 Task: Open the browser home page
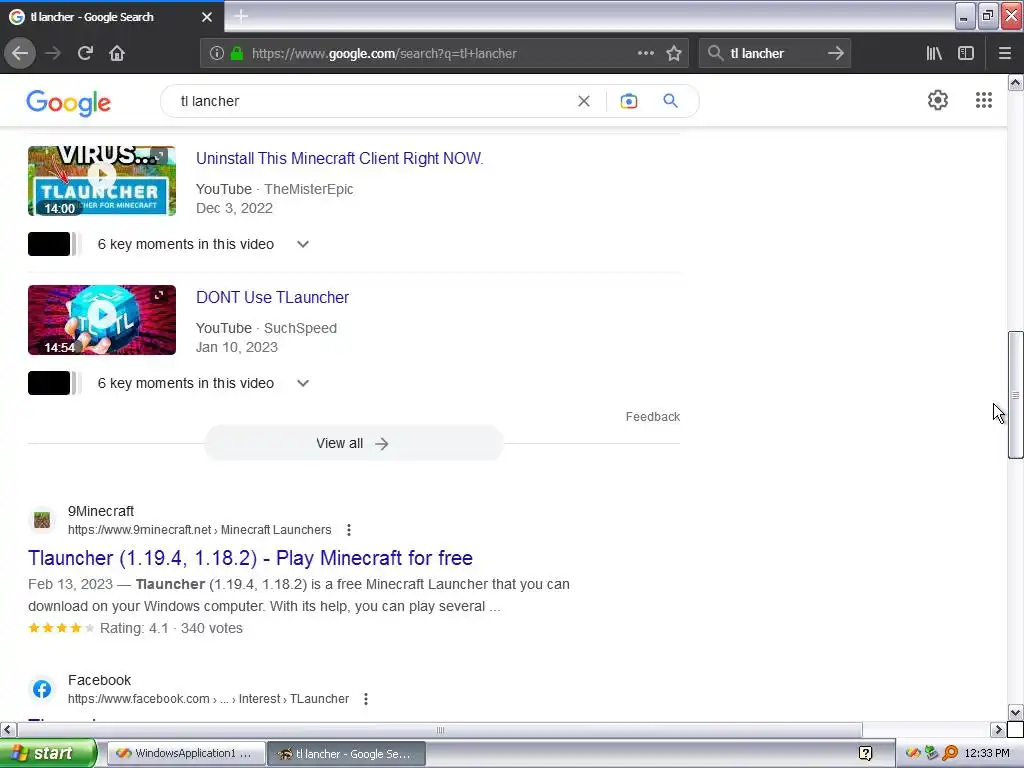point(117,53)
